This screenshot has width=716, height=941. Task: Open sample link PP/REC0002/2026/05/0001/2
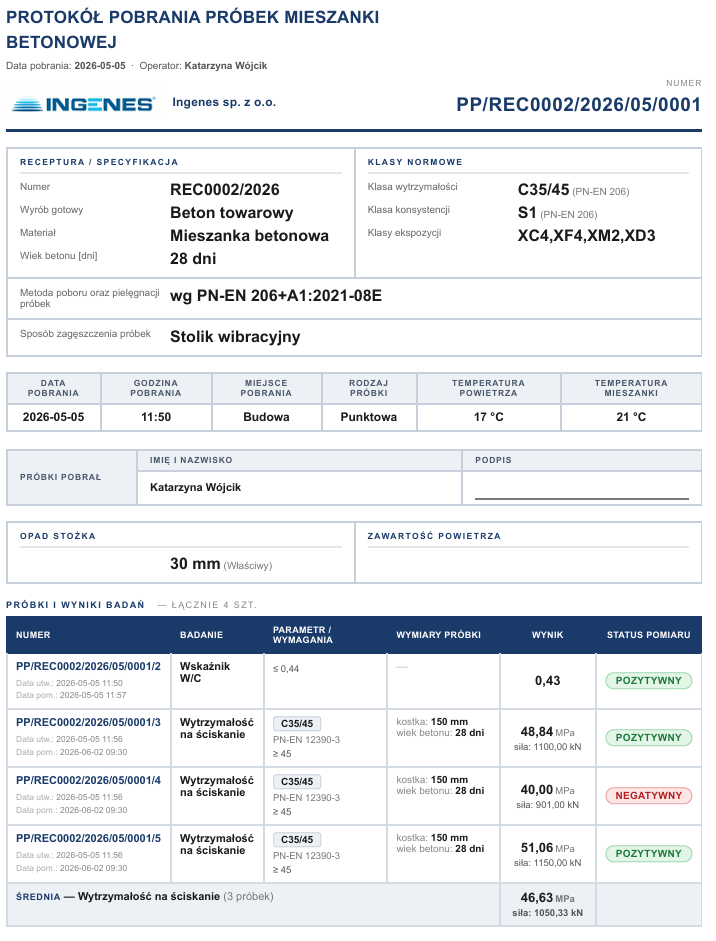(88, 666)
